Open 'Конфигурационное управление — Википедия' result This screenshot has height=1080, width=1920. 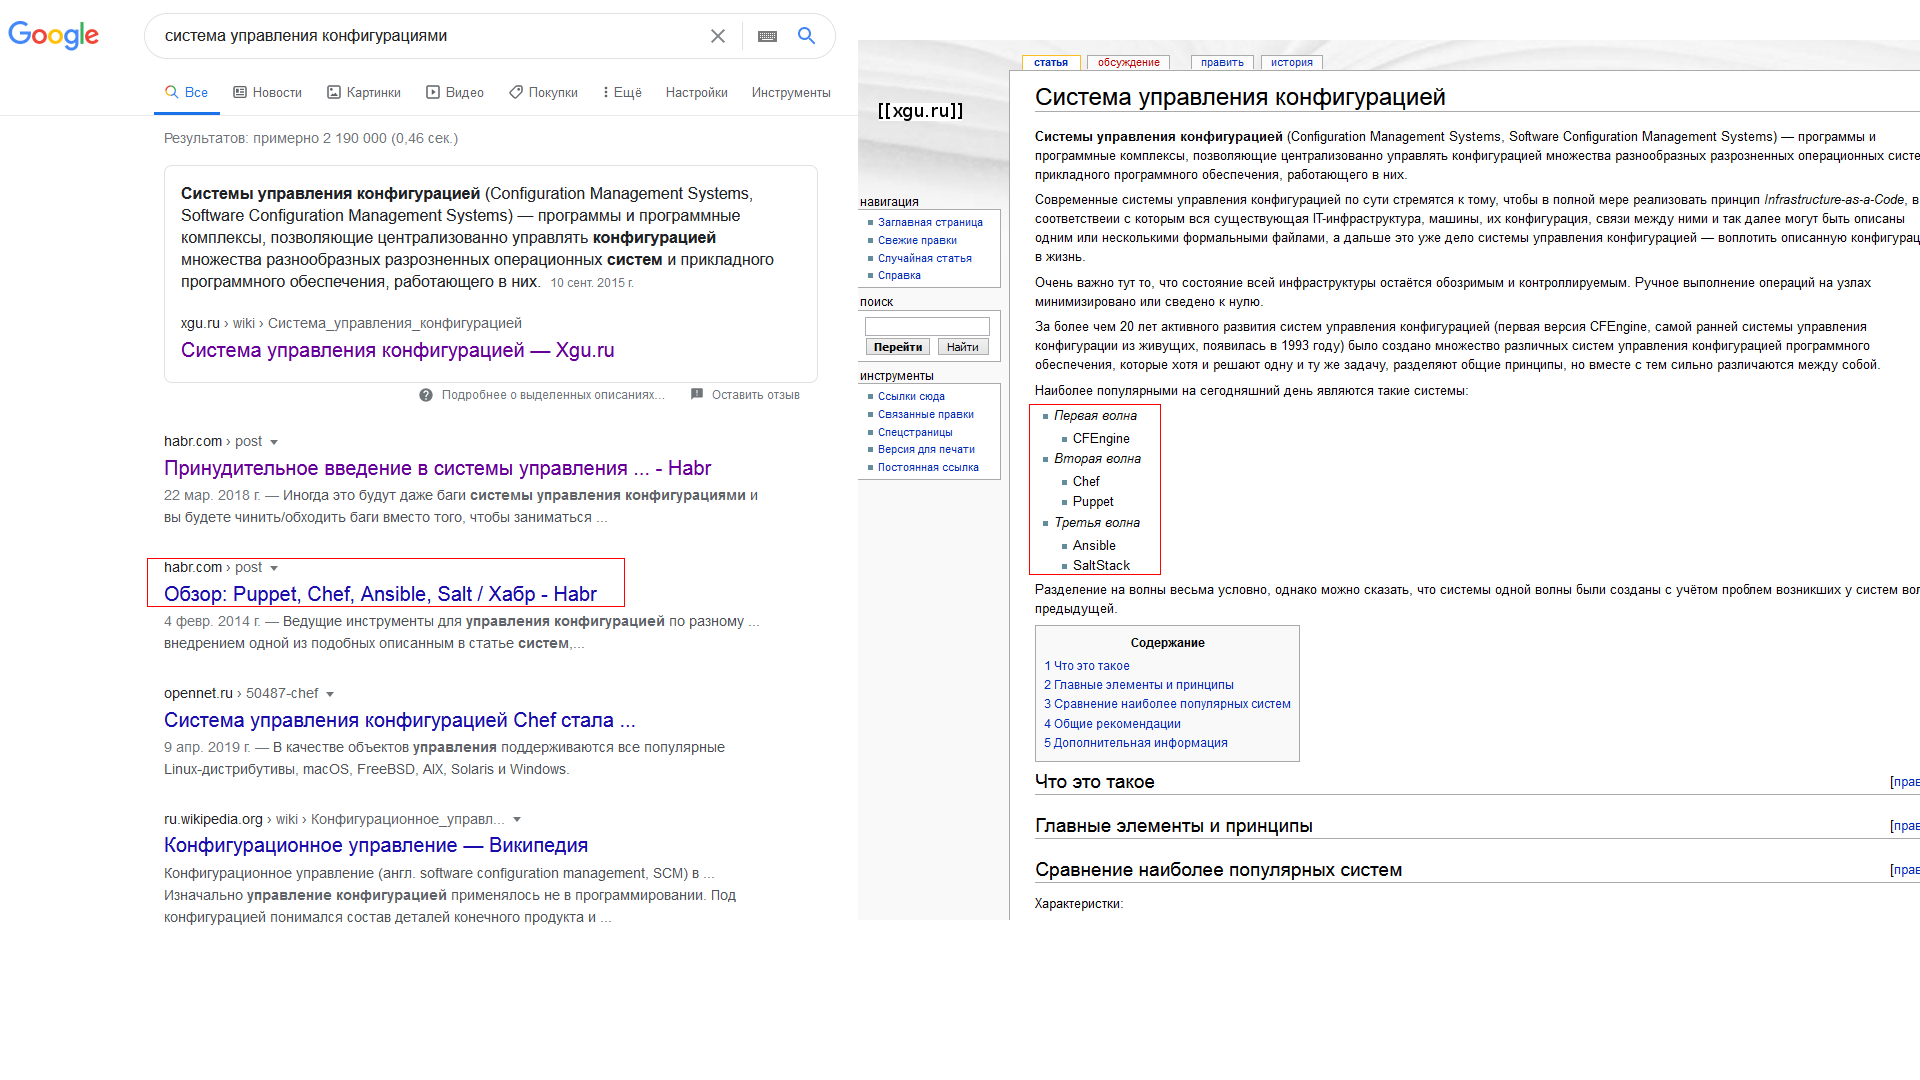376,845
